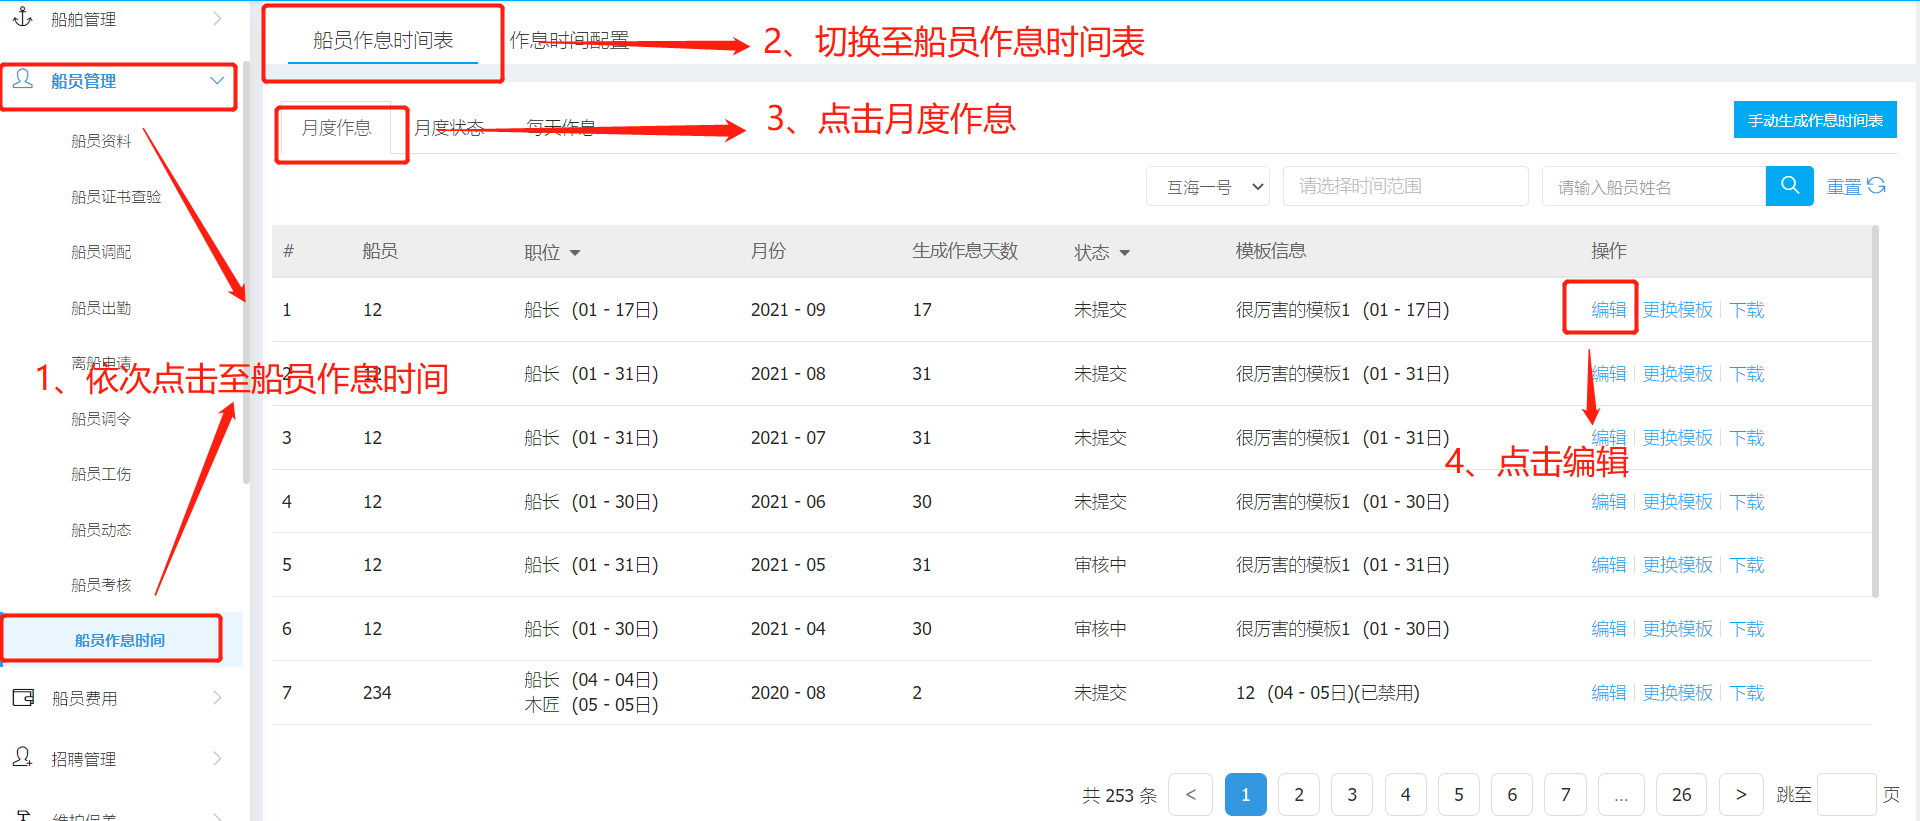1920x821 pixels.
Task: Open the 状态 column filter arrow
Action: click(x=1125, y=253)
